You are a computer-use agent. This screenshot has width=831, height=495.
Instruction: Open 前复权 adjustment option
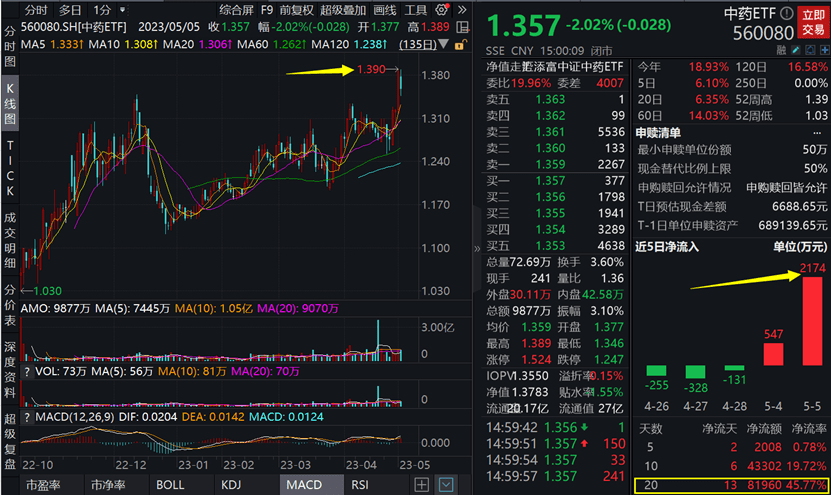click(297, 10)
